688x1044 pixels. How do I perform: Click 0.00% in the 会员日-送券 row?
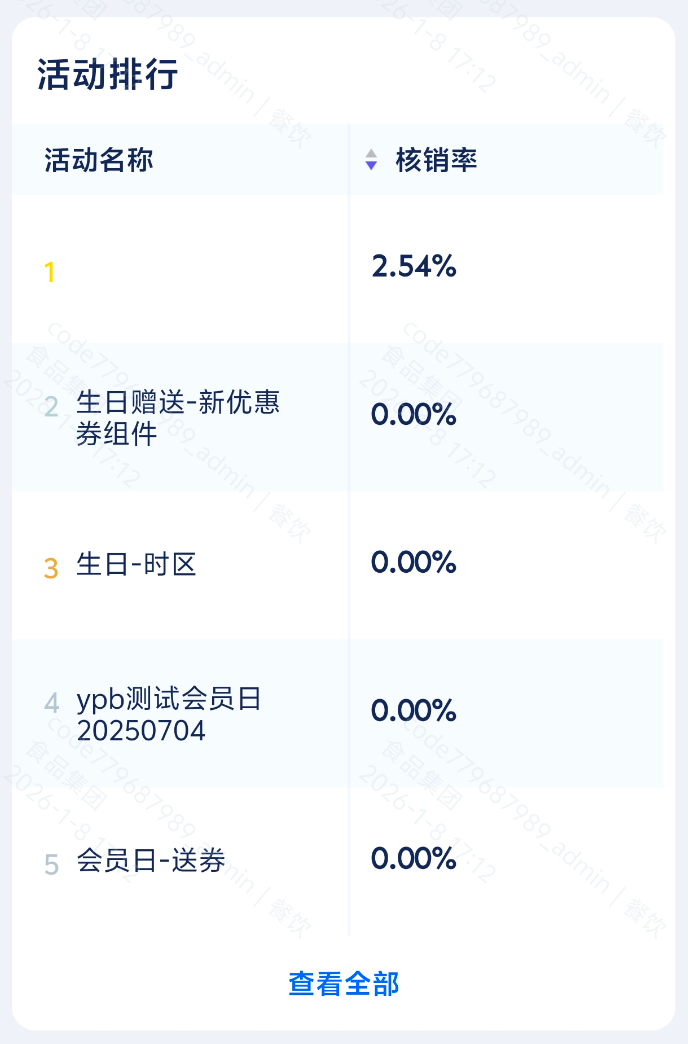pyautogui.click(x=414, y=859)
